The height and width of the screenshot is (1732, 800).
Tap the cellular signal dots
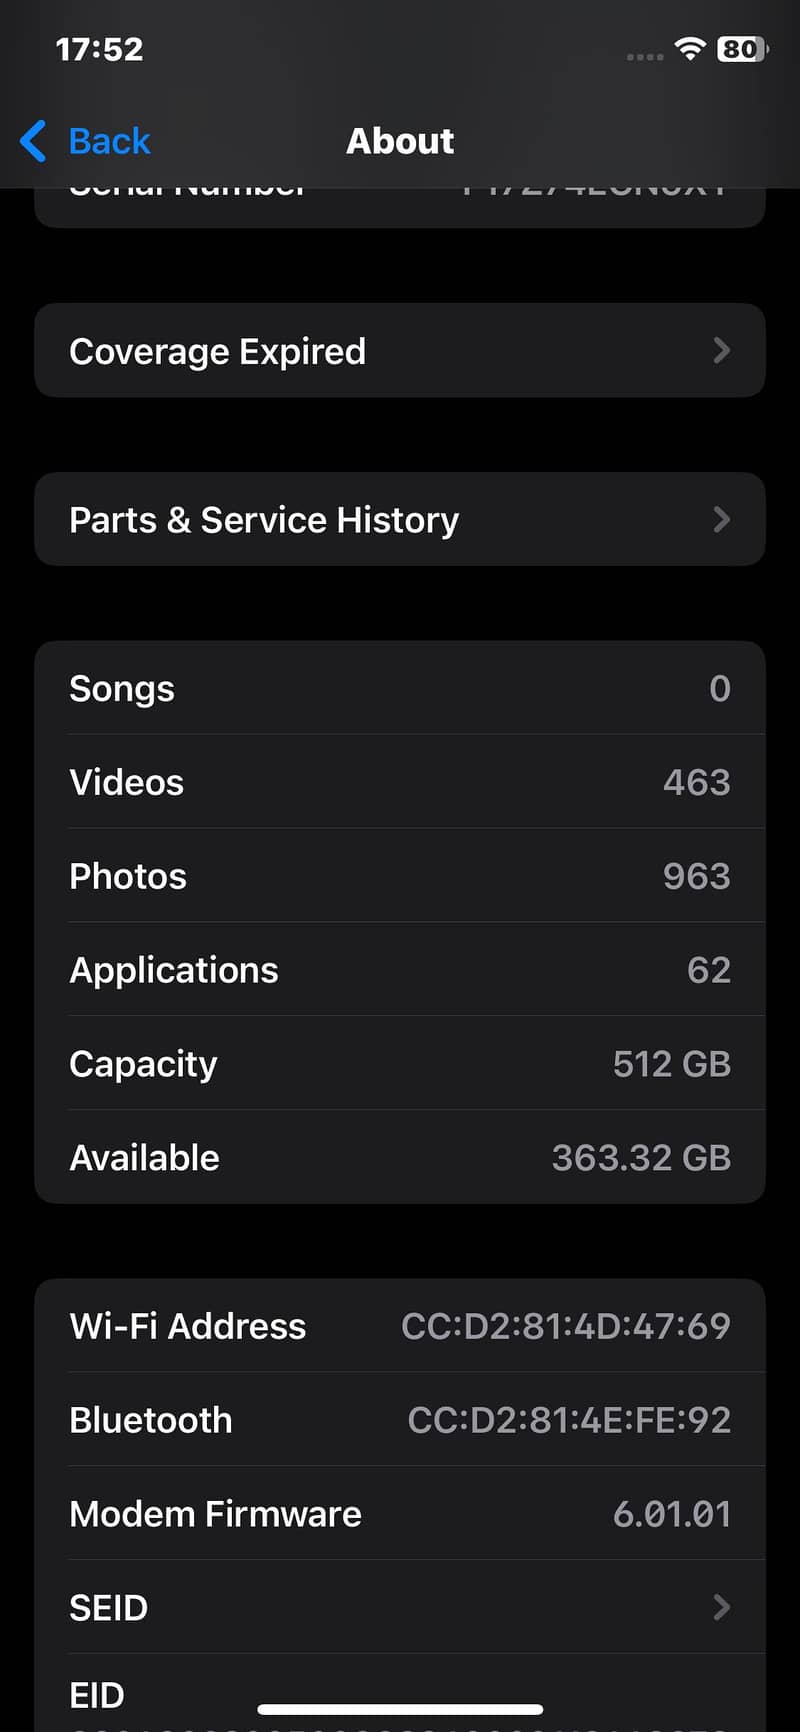[x=644, y=56]
